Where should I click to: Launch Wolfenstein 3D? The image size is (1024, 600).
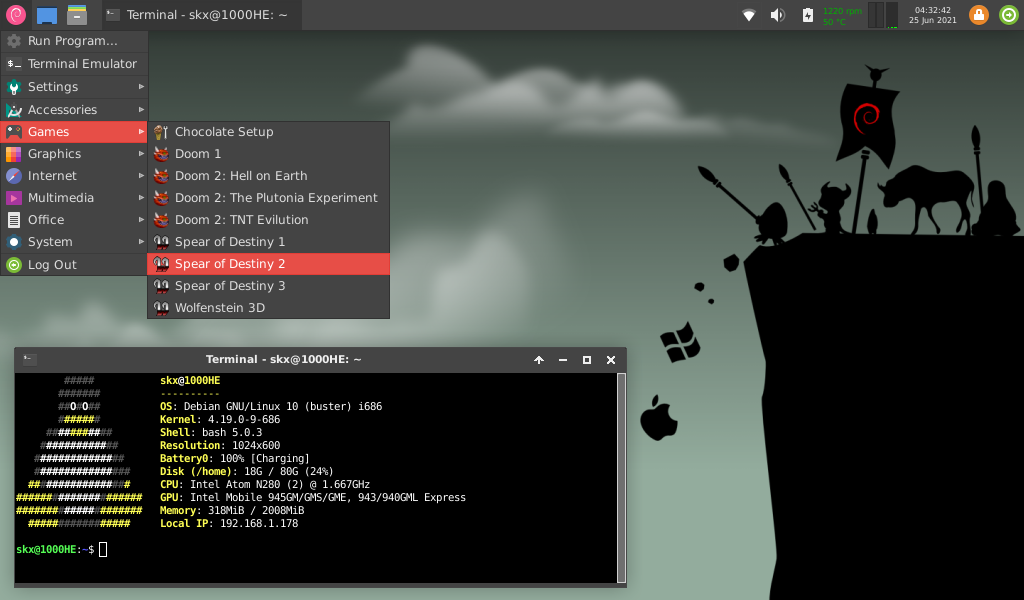[x=268, y=308]
